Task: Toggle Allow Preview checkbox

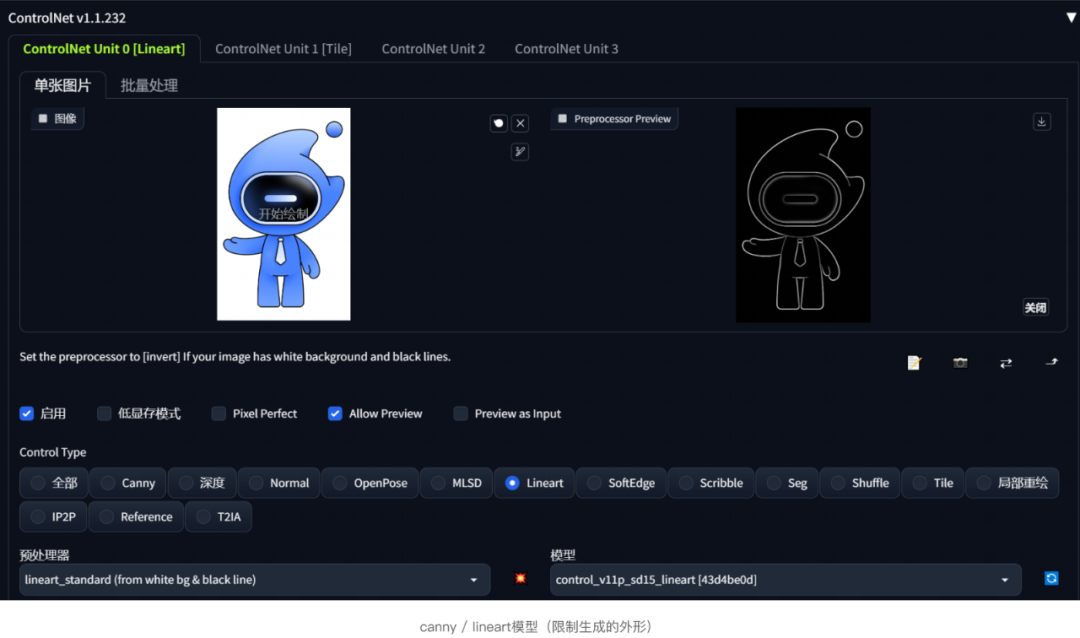Action: pyautogui.click(x=335, y=413)
